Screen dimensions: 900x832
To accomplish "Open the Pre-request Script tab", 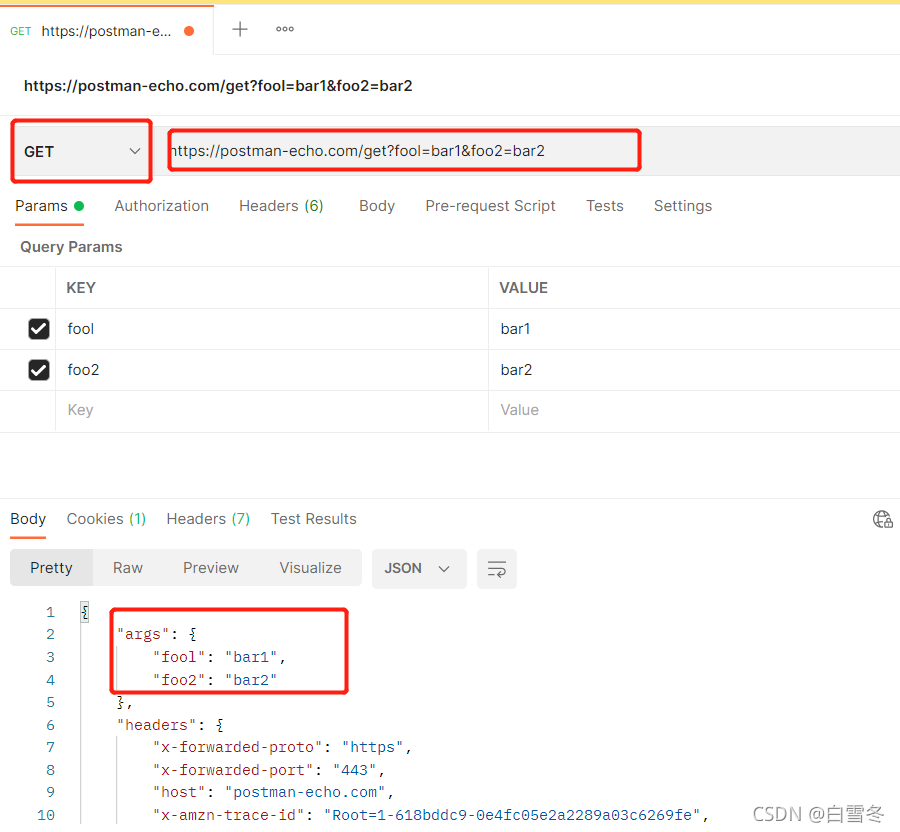I will coord(490,206).
